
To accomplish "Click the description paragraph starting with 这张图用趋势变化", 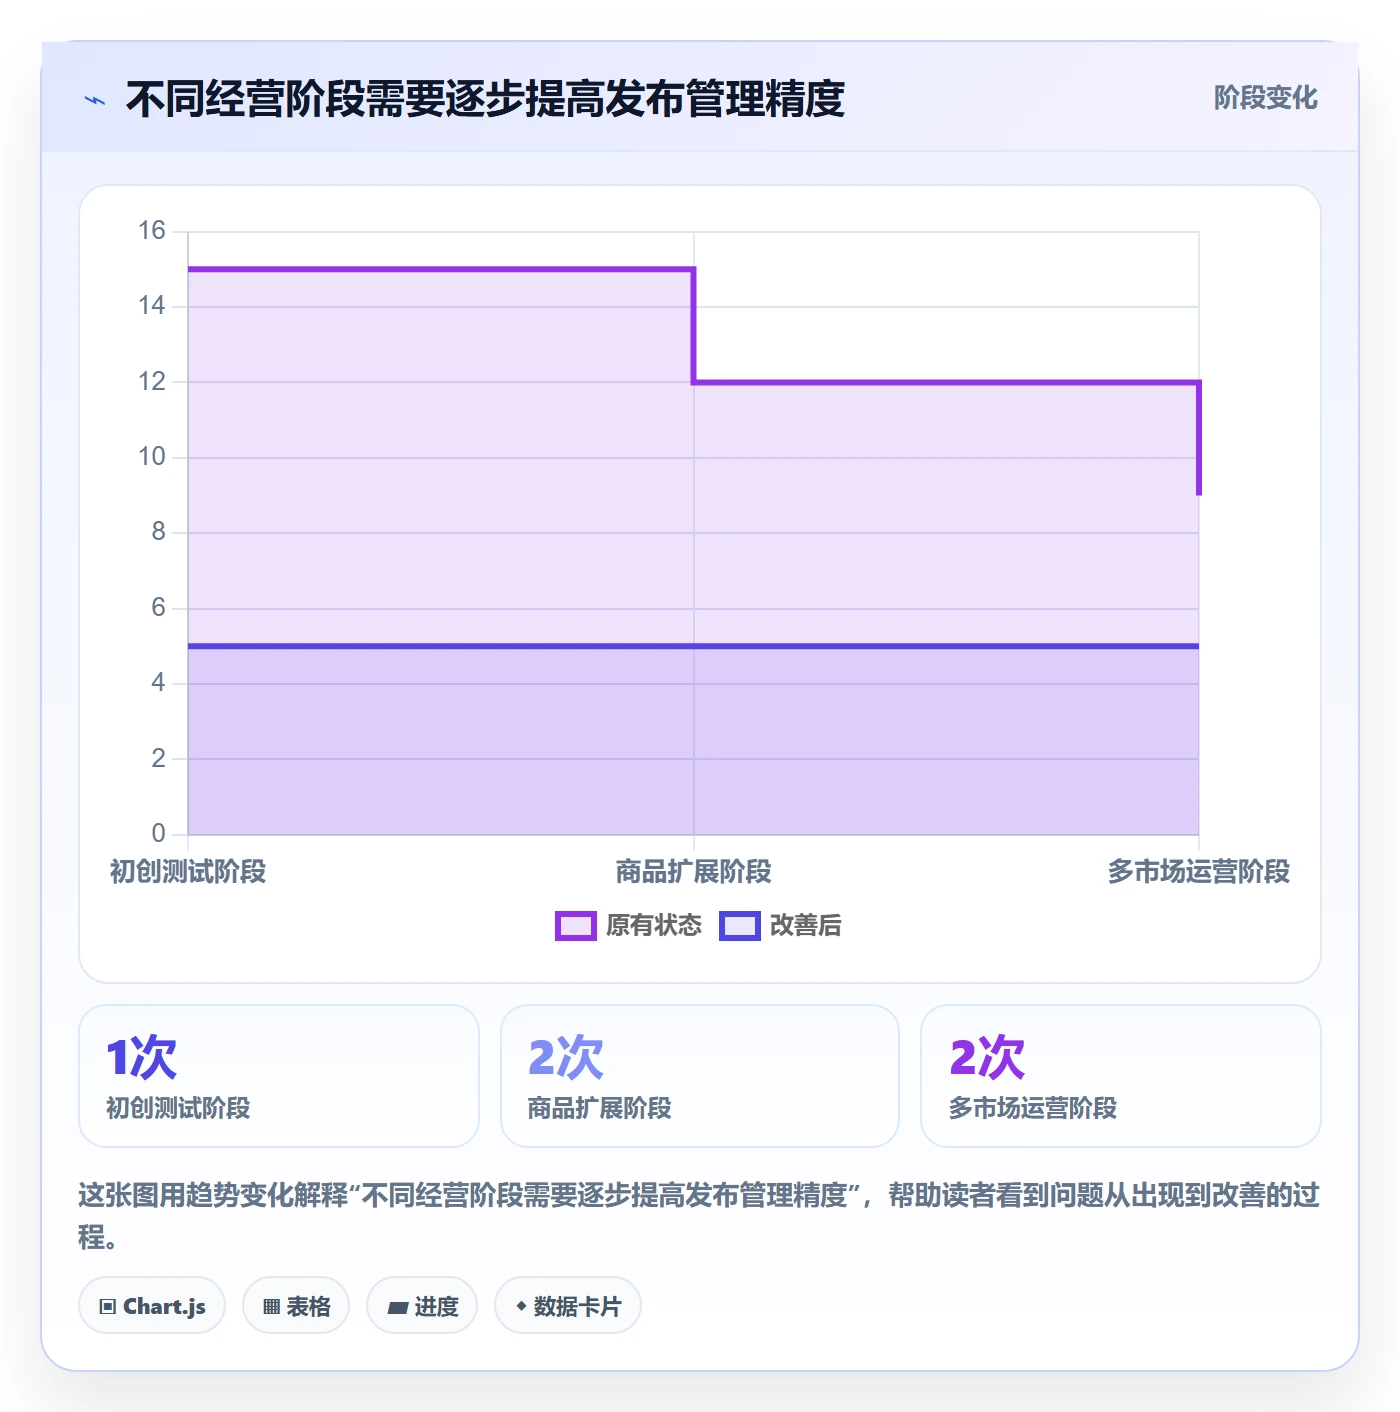I will (699, 1216).
